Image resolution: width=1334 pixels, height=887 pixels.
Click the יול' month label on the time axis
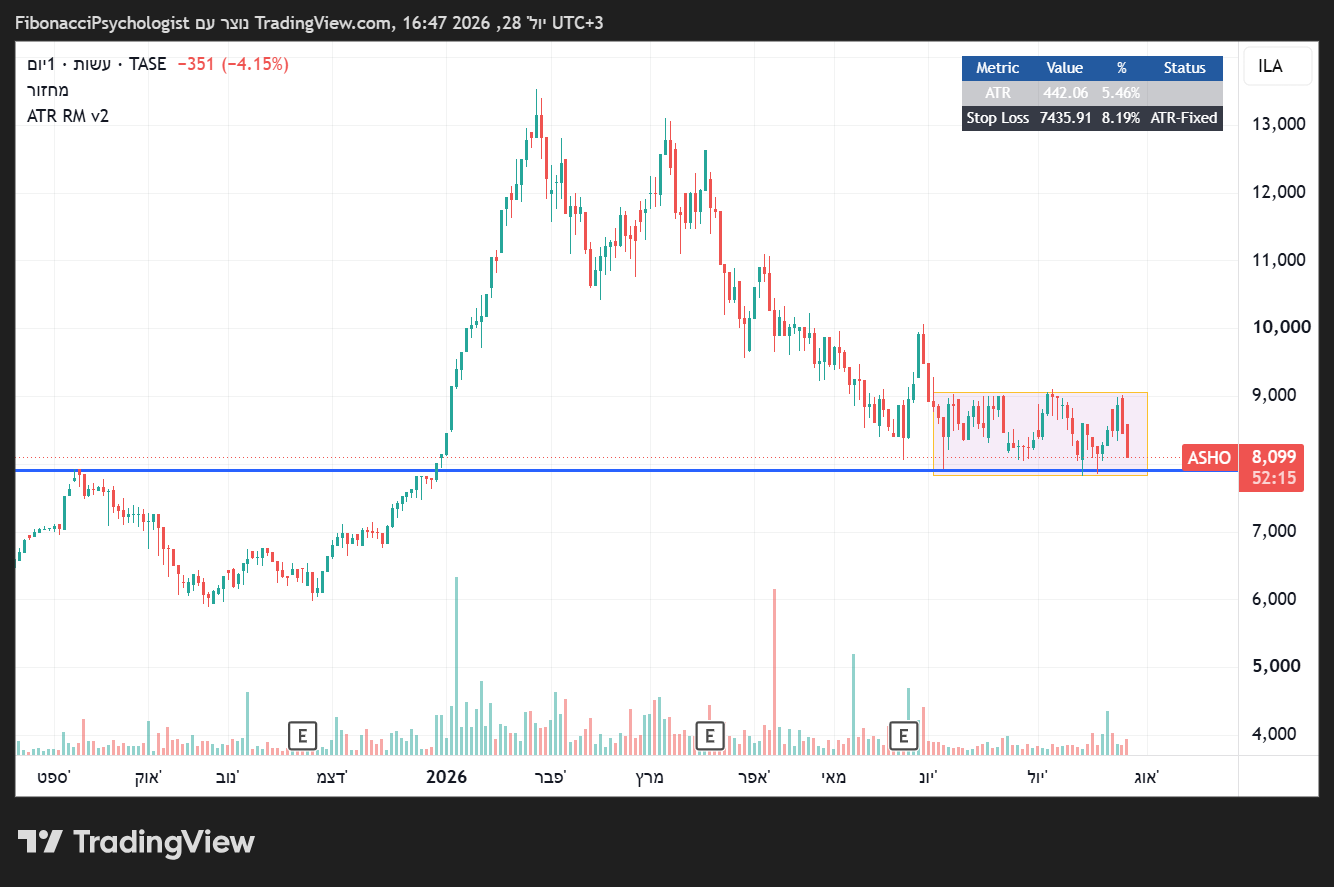click(x=1038, y=776)
